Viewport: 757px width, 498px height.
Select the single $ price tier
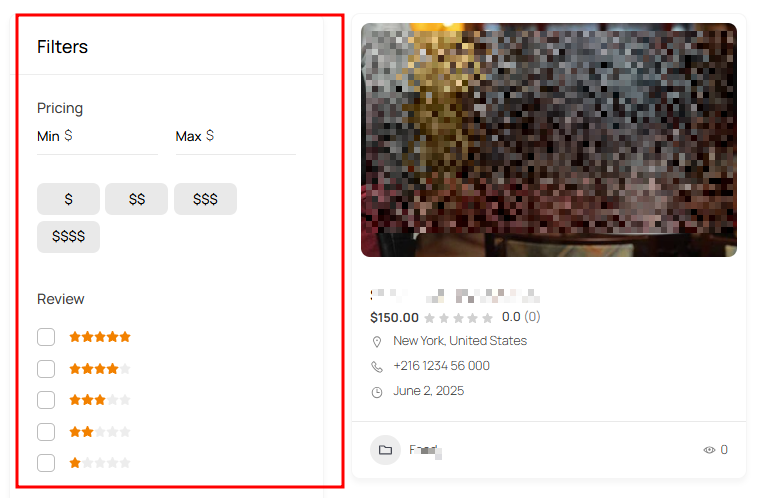coord(69,199)
